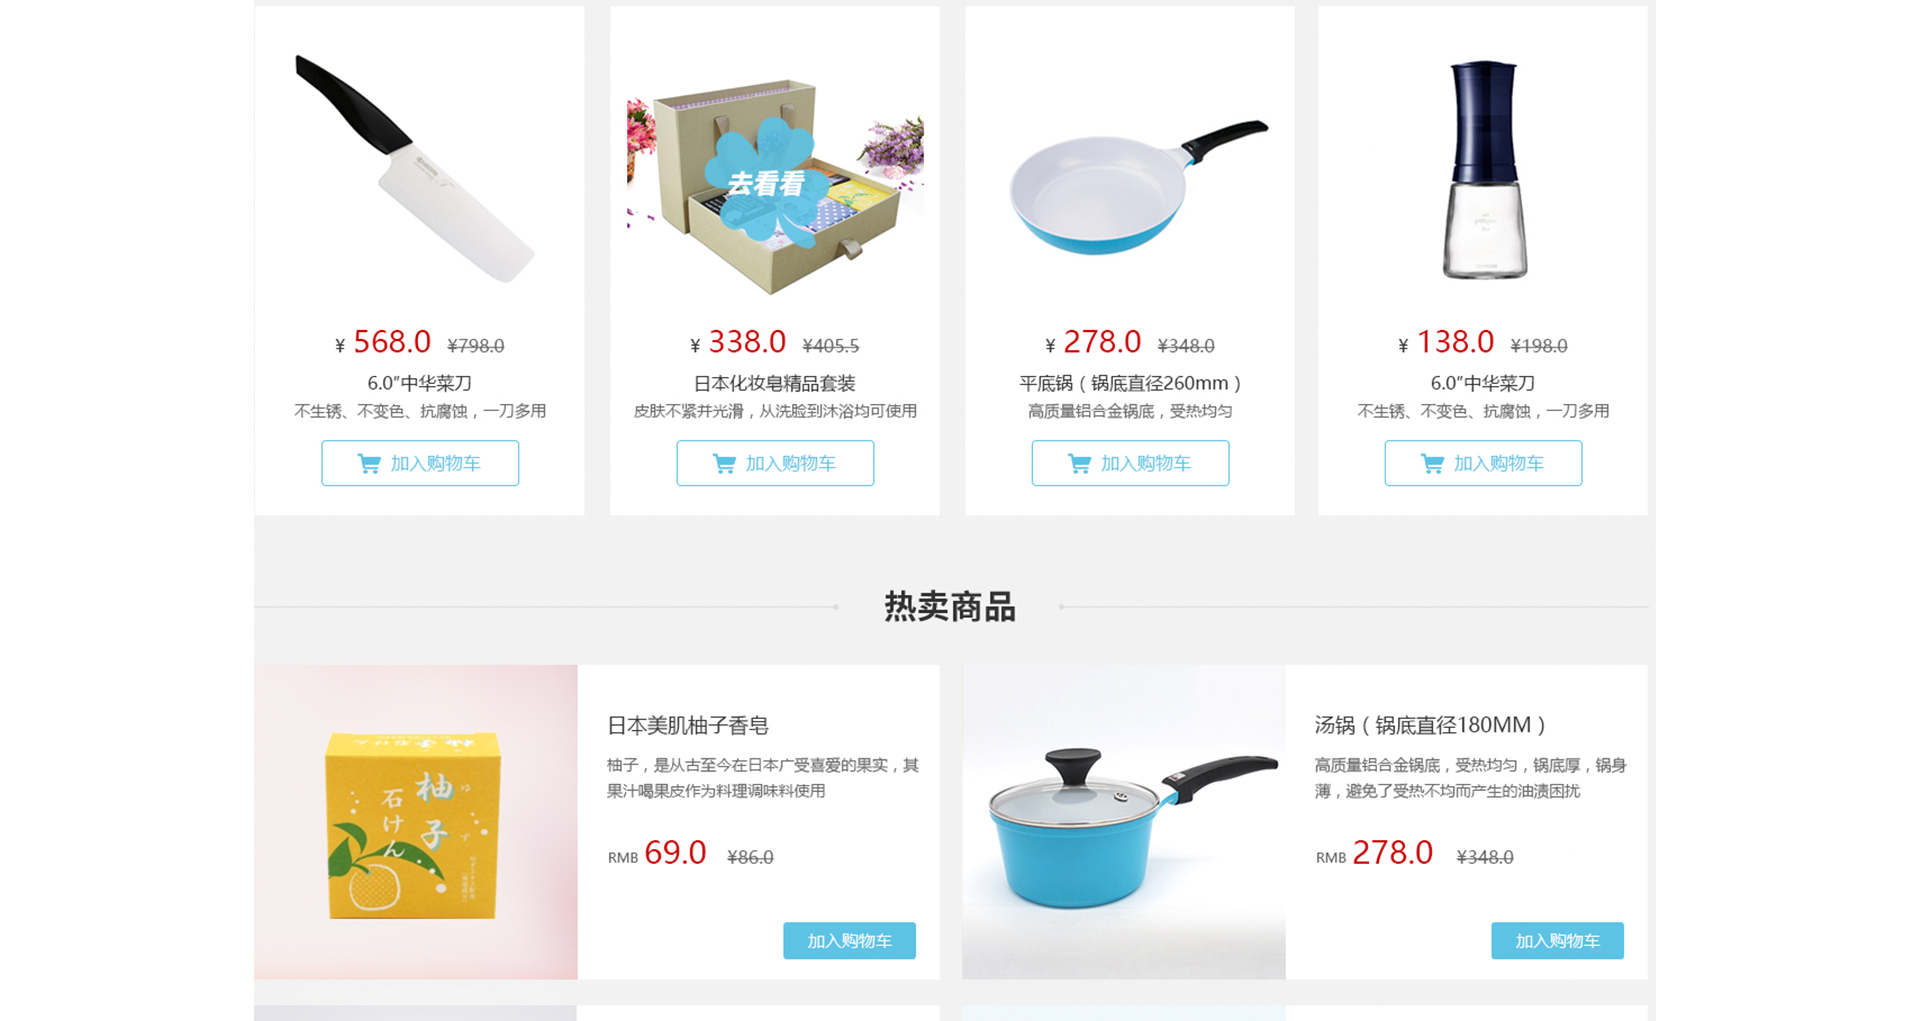1920x1021 pixels.
Task: Click the cart icon under the cosmetic soap set
Action: pyautogui.click(x=724, y=464)
